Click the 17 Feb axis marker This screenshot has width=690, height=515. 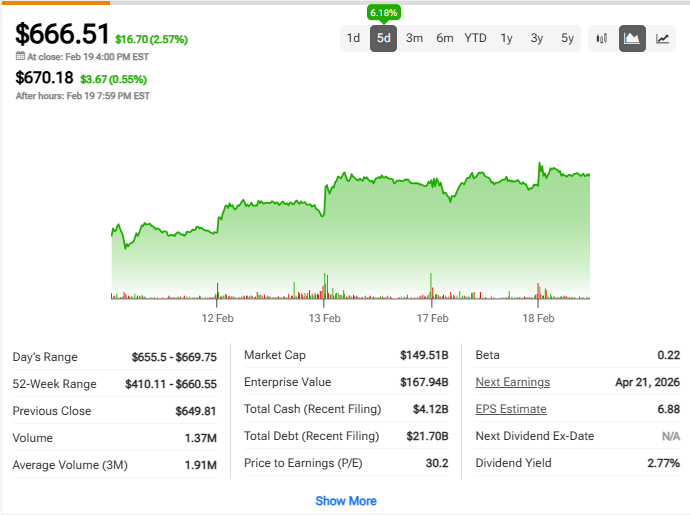tap(433, 318)
